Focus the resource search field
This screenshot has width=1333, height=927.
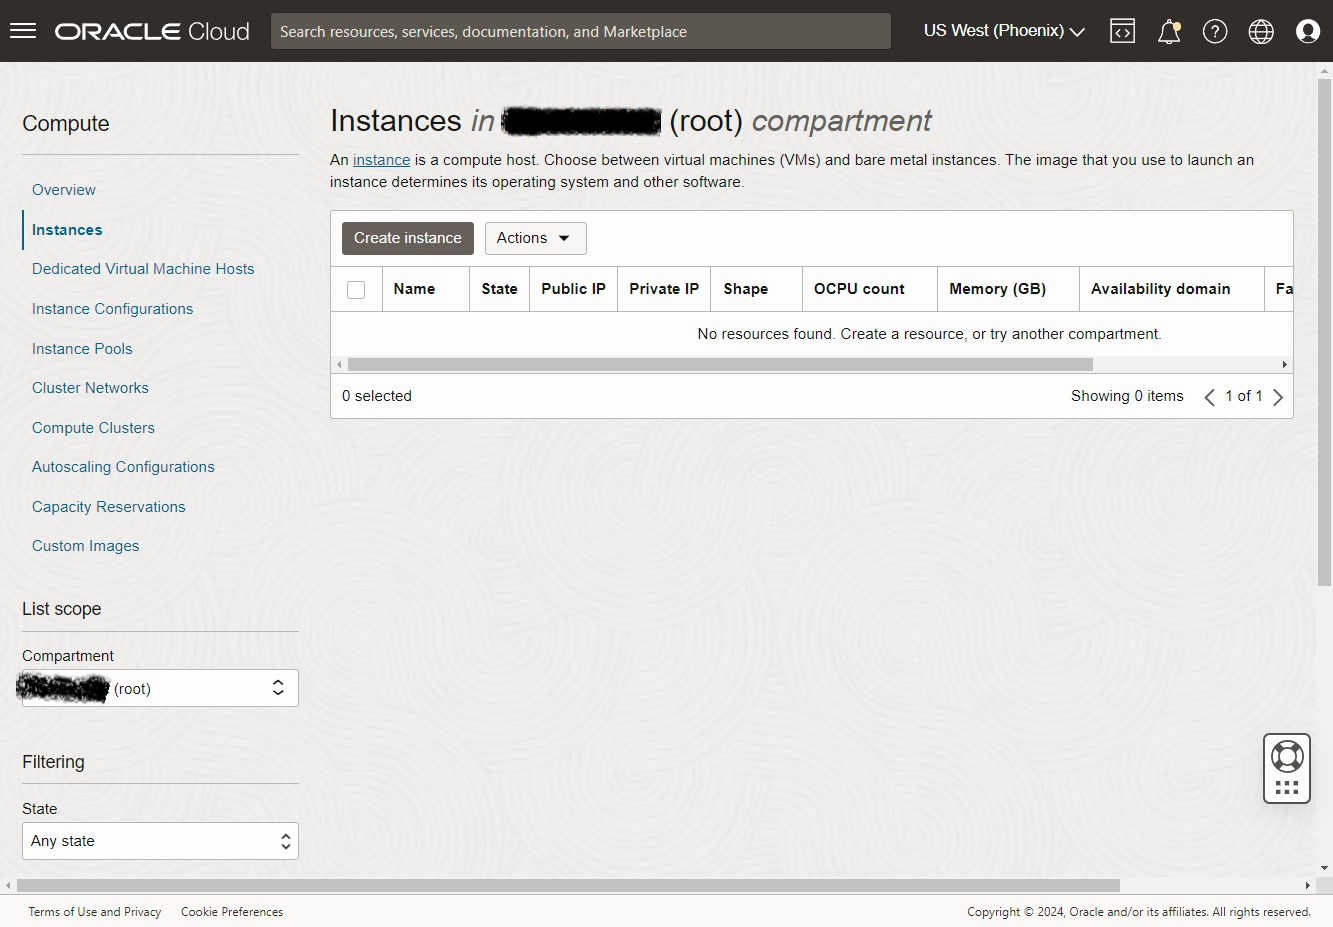[x=580, y=31]
